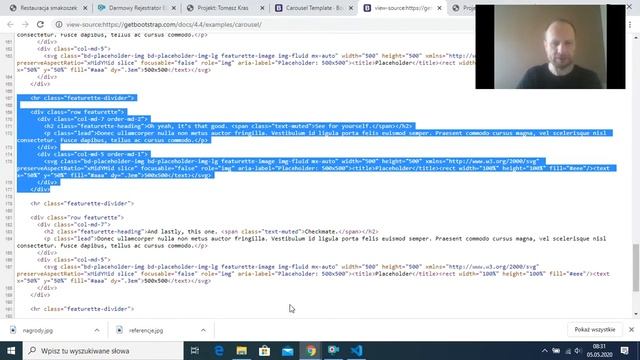Click the 'Checkmate.' text in source
The width and height of the screenshot is (640, 360).
[x=322, y=231]
